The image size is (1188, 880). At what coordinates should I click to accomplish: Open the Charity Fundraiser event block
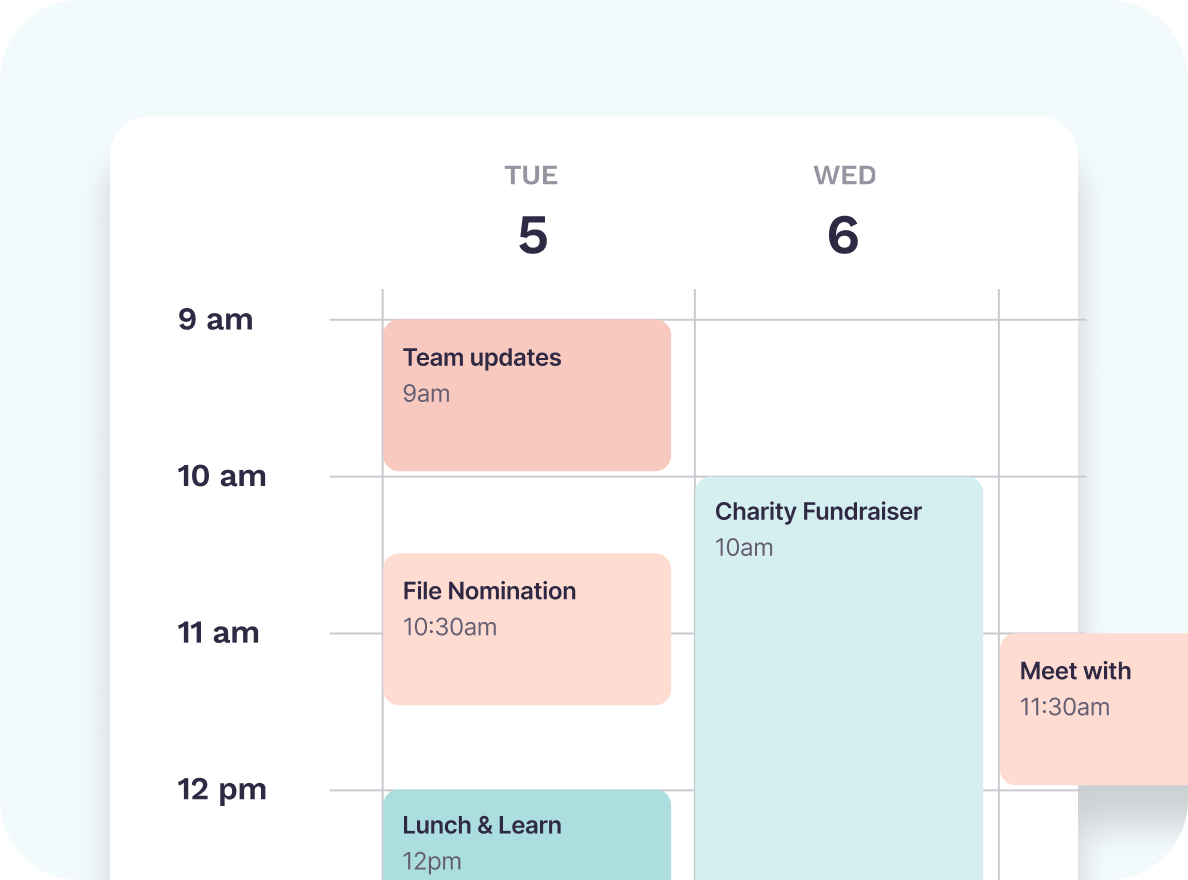(x=838, y=680)
